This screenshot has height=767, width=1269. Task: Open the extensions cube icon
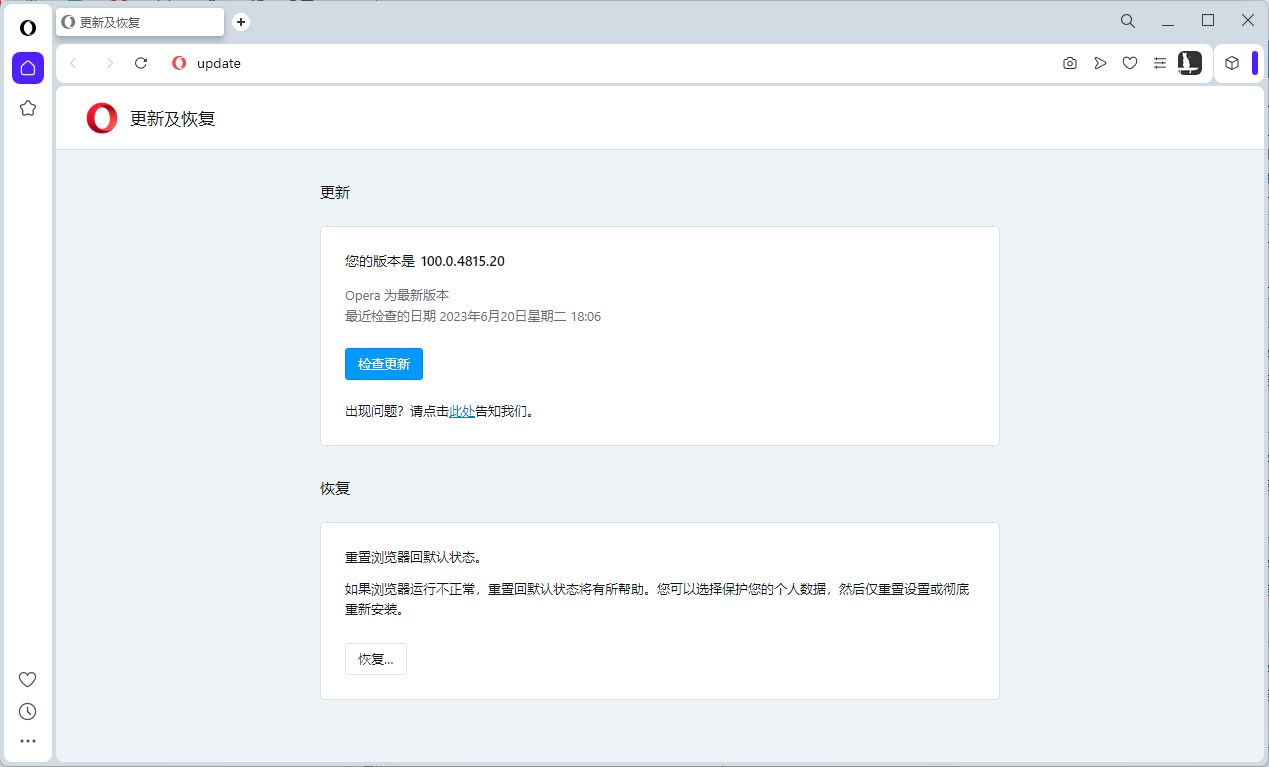click(x=1232, y=63)
